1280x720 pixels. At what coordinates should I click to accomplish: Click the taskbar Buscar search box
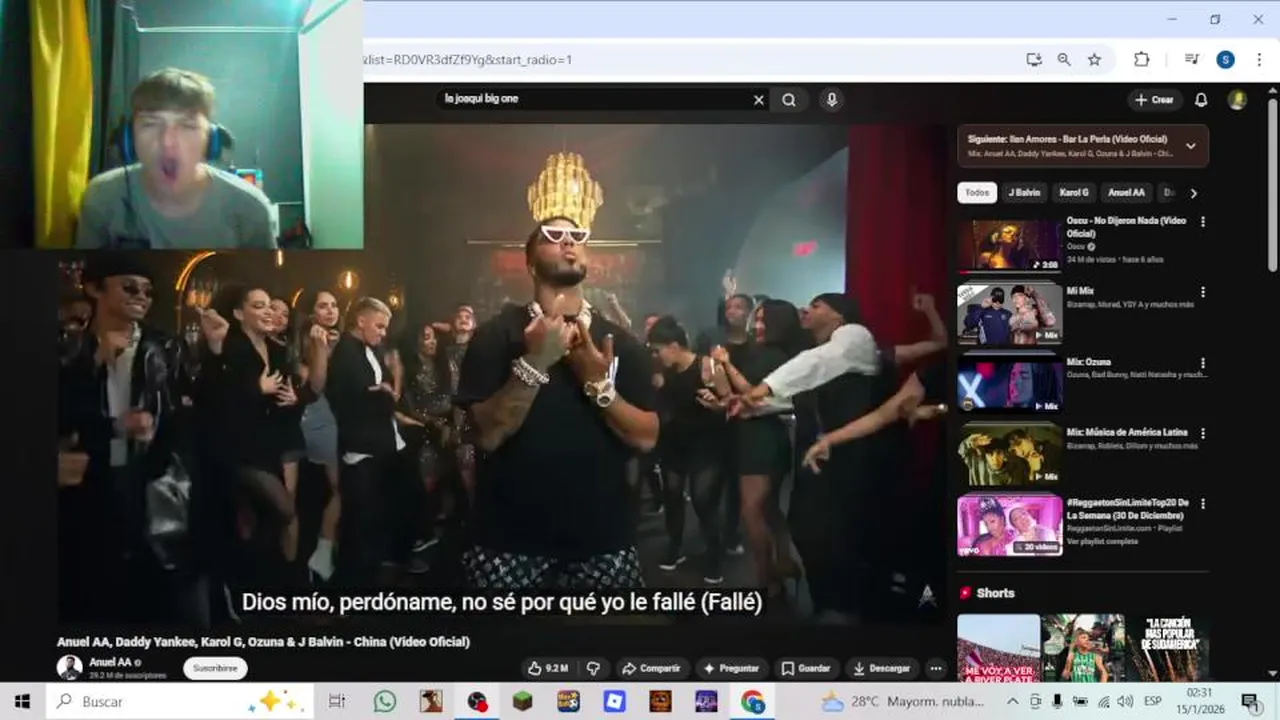coord(180,702)
